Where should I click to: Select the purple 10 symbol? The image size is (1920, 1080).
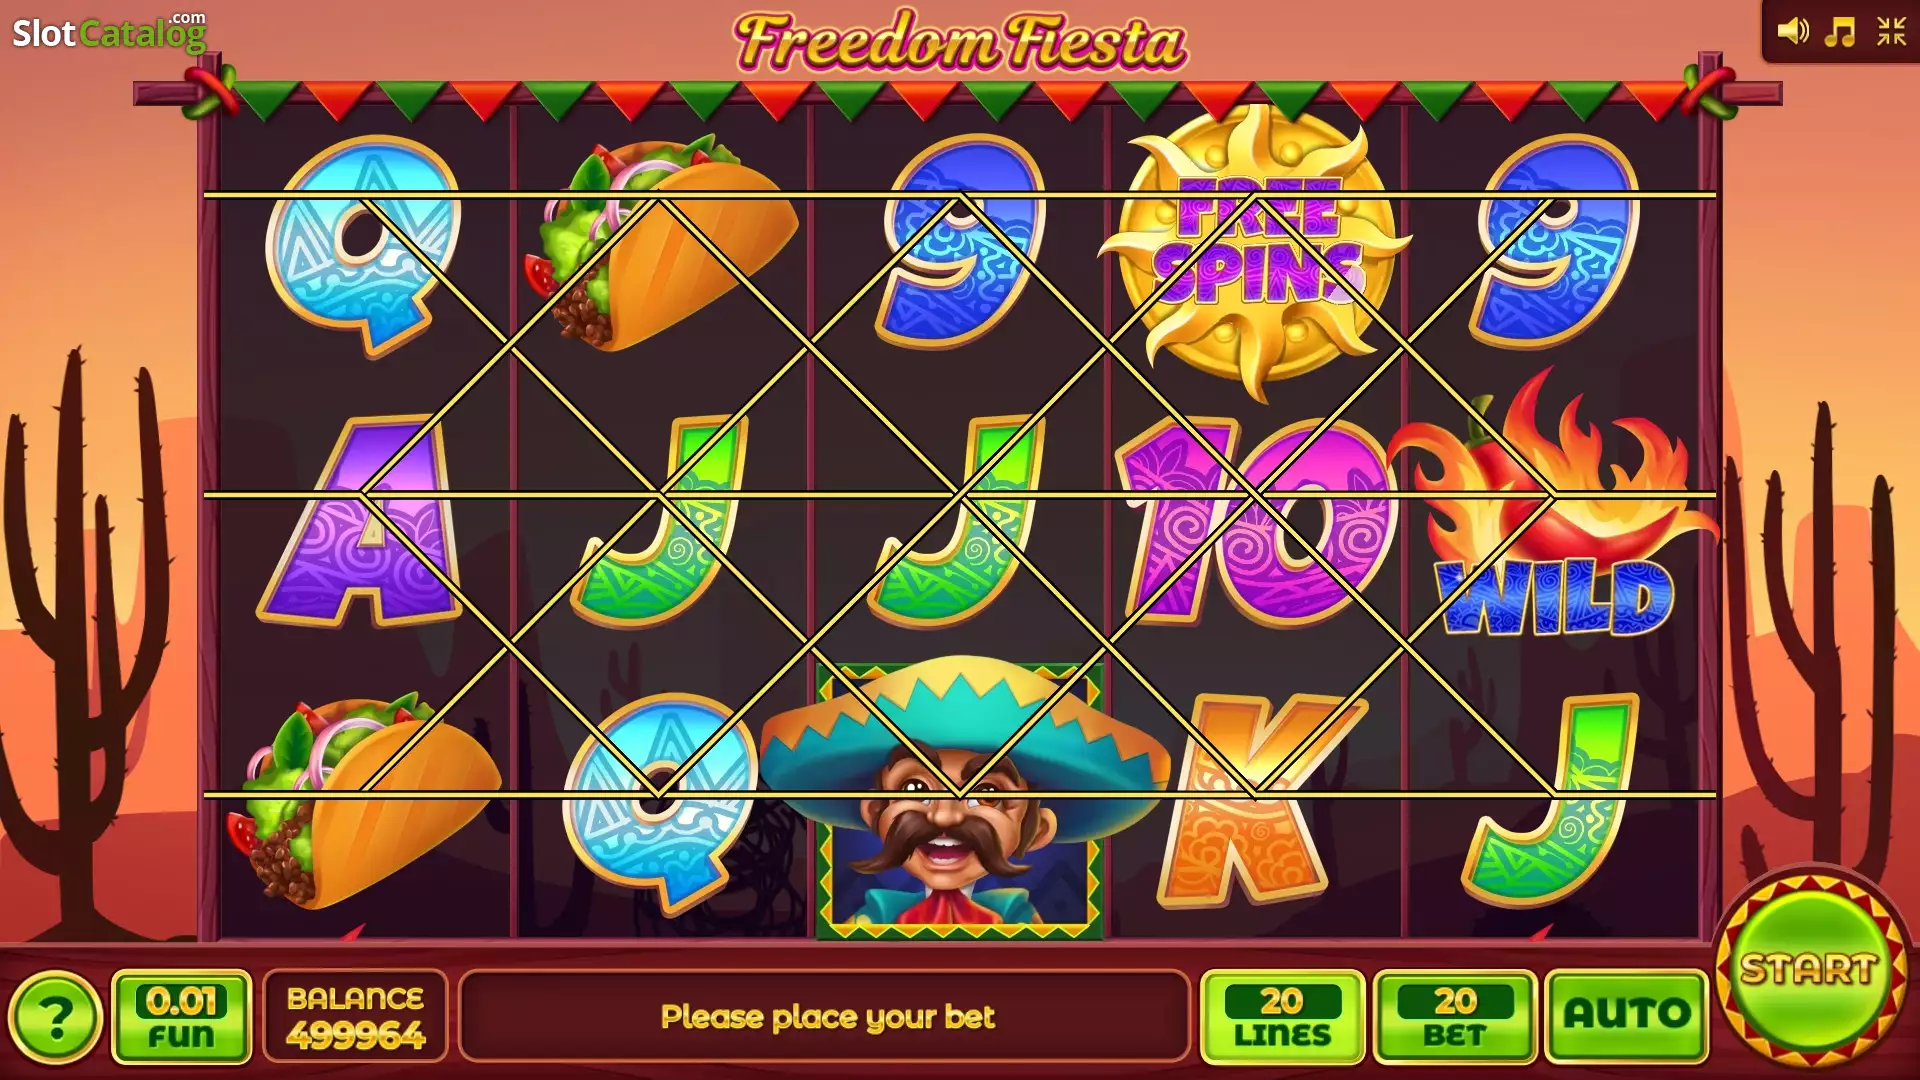(x=1255, y=520)
